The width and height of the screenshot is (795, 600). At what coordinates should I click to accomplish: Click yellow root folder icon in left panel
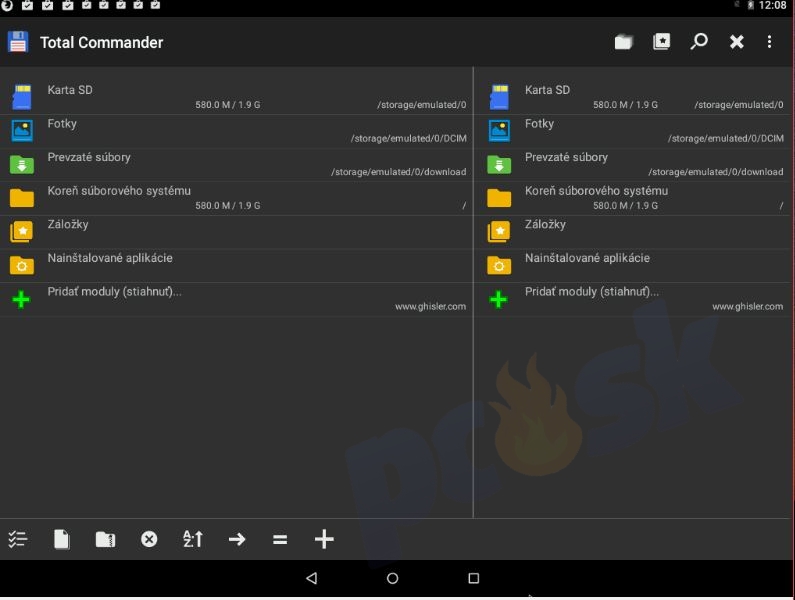click(22, 198)
